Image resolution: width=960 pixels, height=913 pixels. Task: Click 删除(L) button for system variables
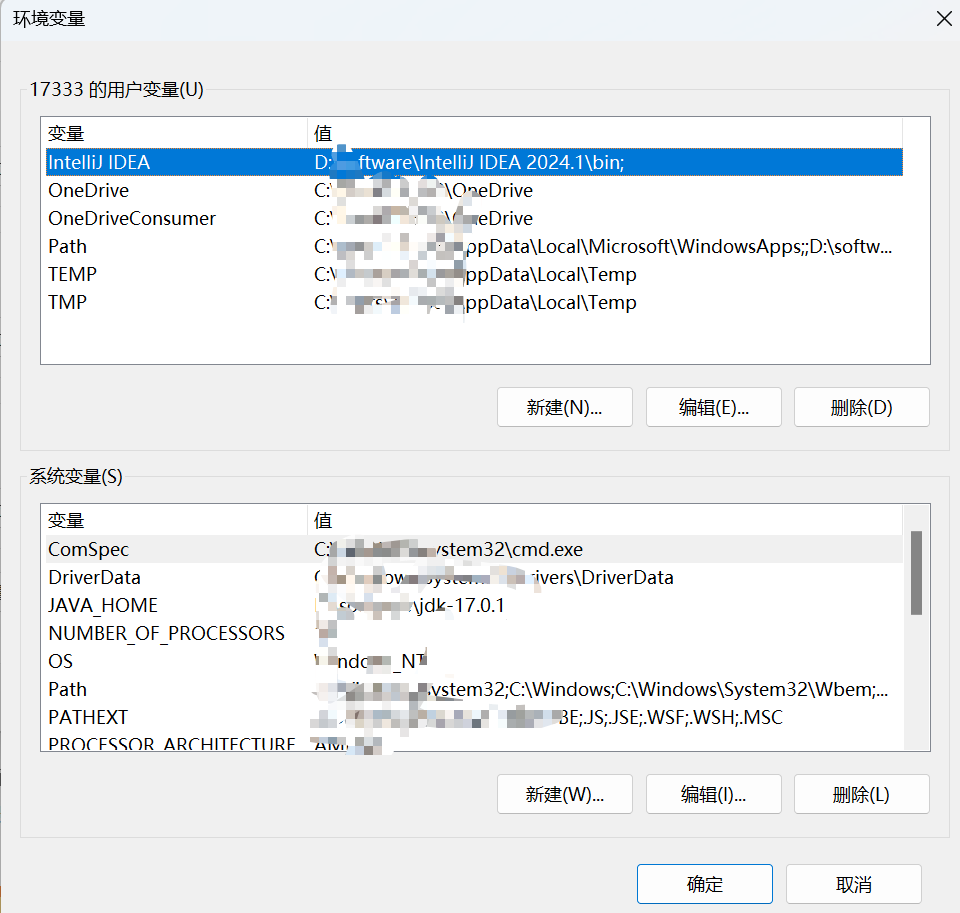861,794
